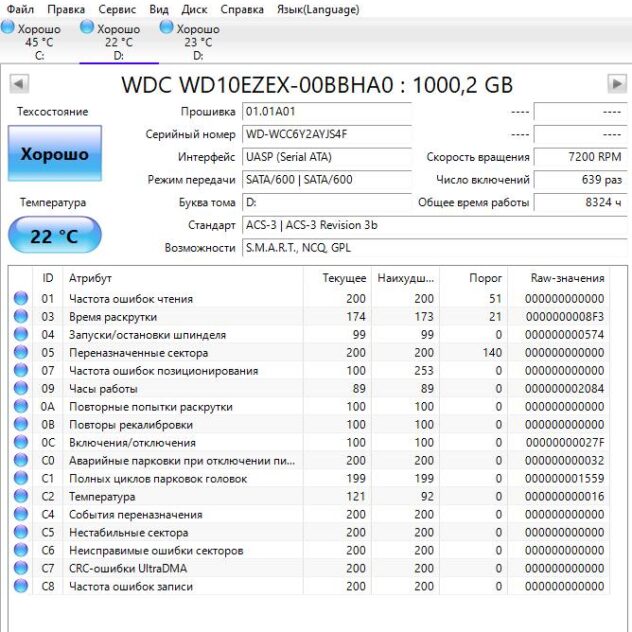Click the Атрибут column header
The image size is (632, 632).
pos(183,278)
